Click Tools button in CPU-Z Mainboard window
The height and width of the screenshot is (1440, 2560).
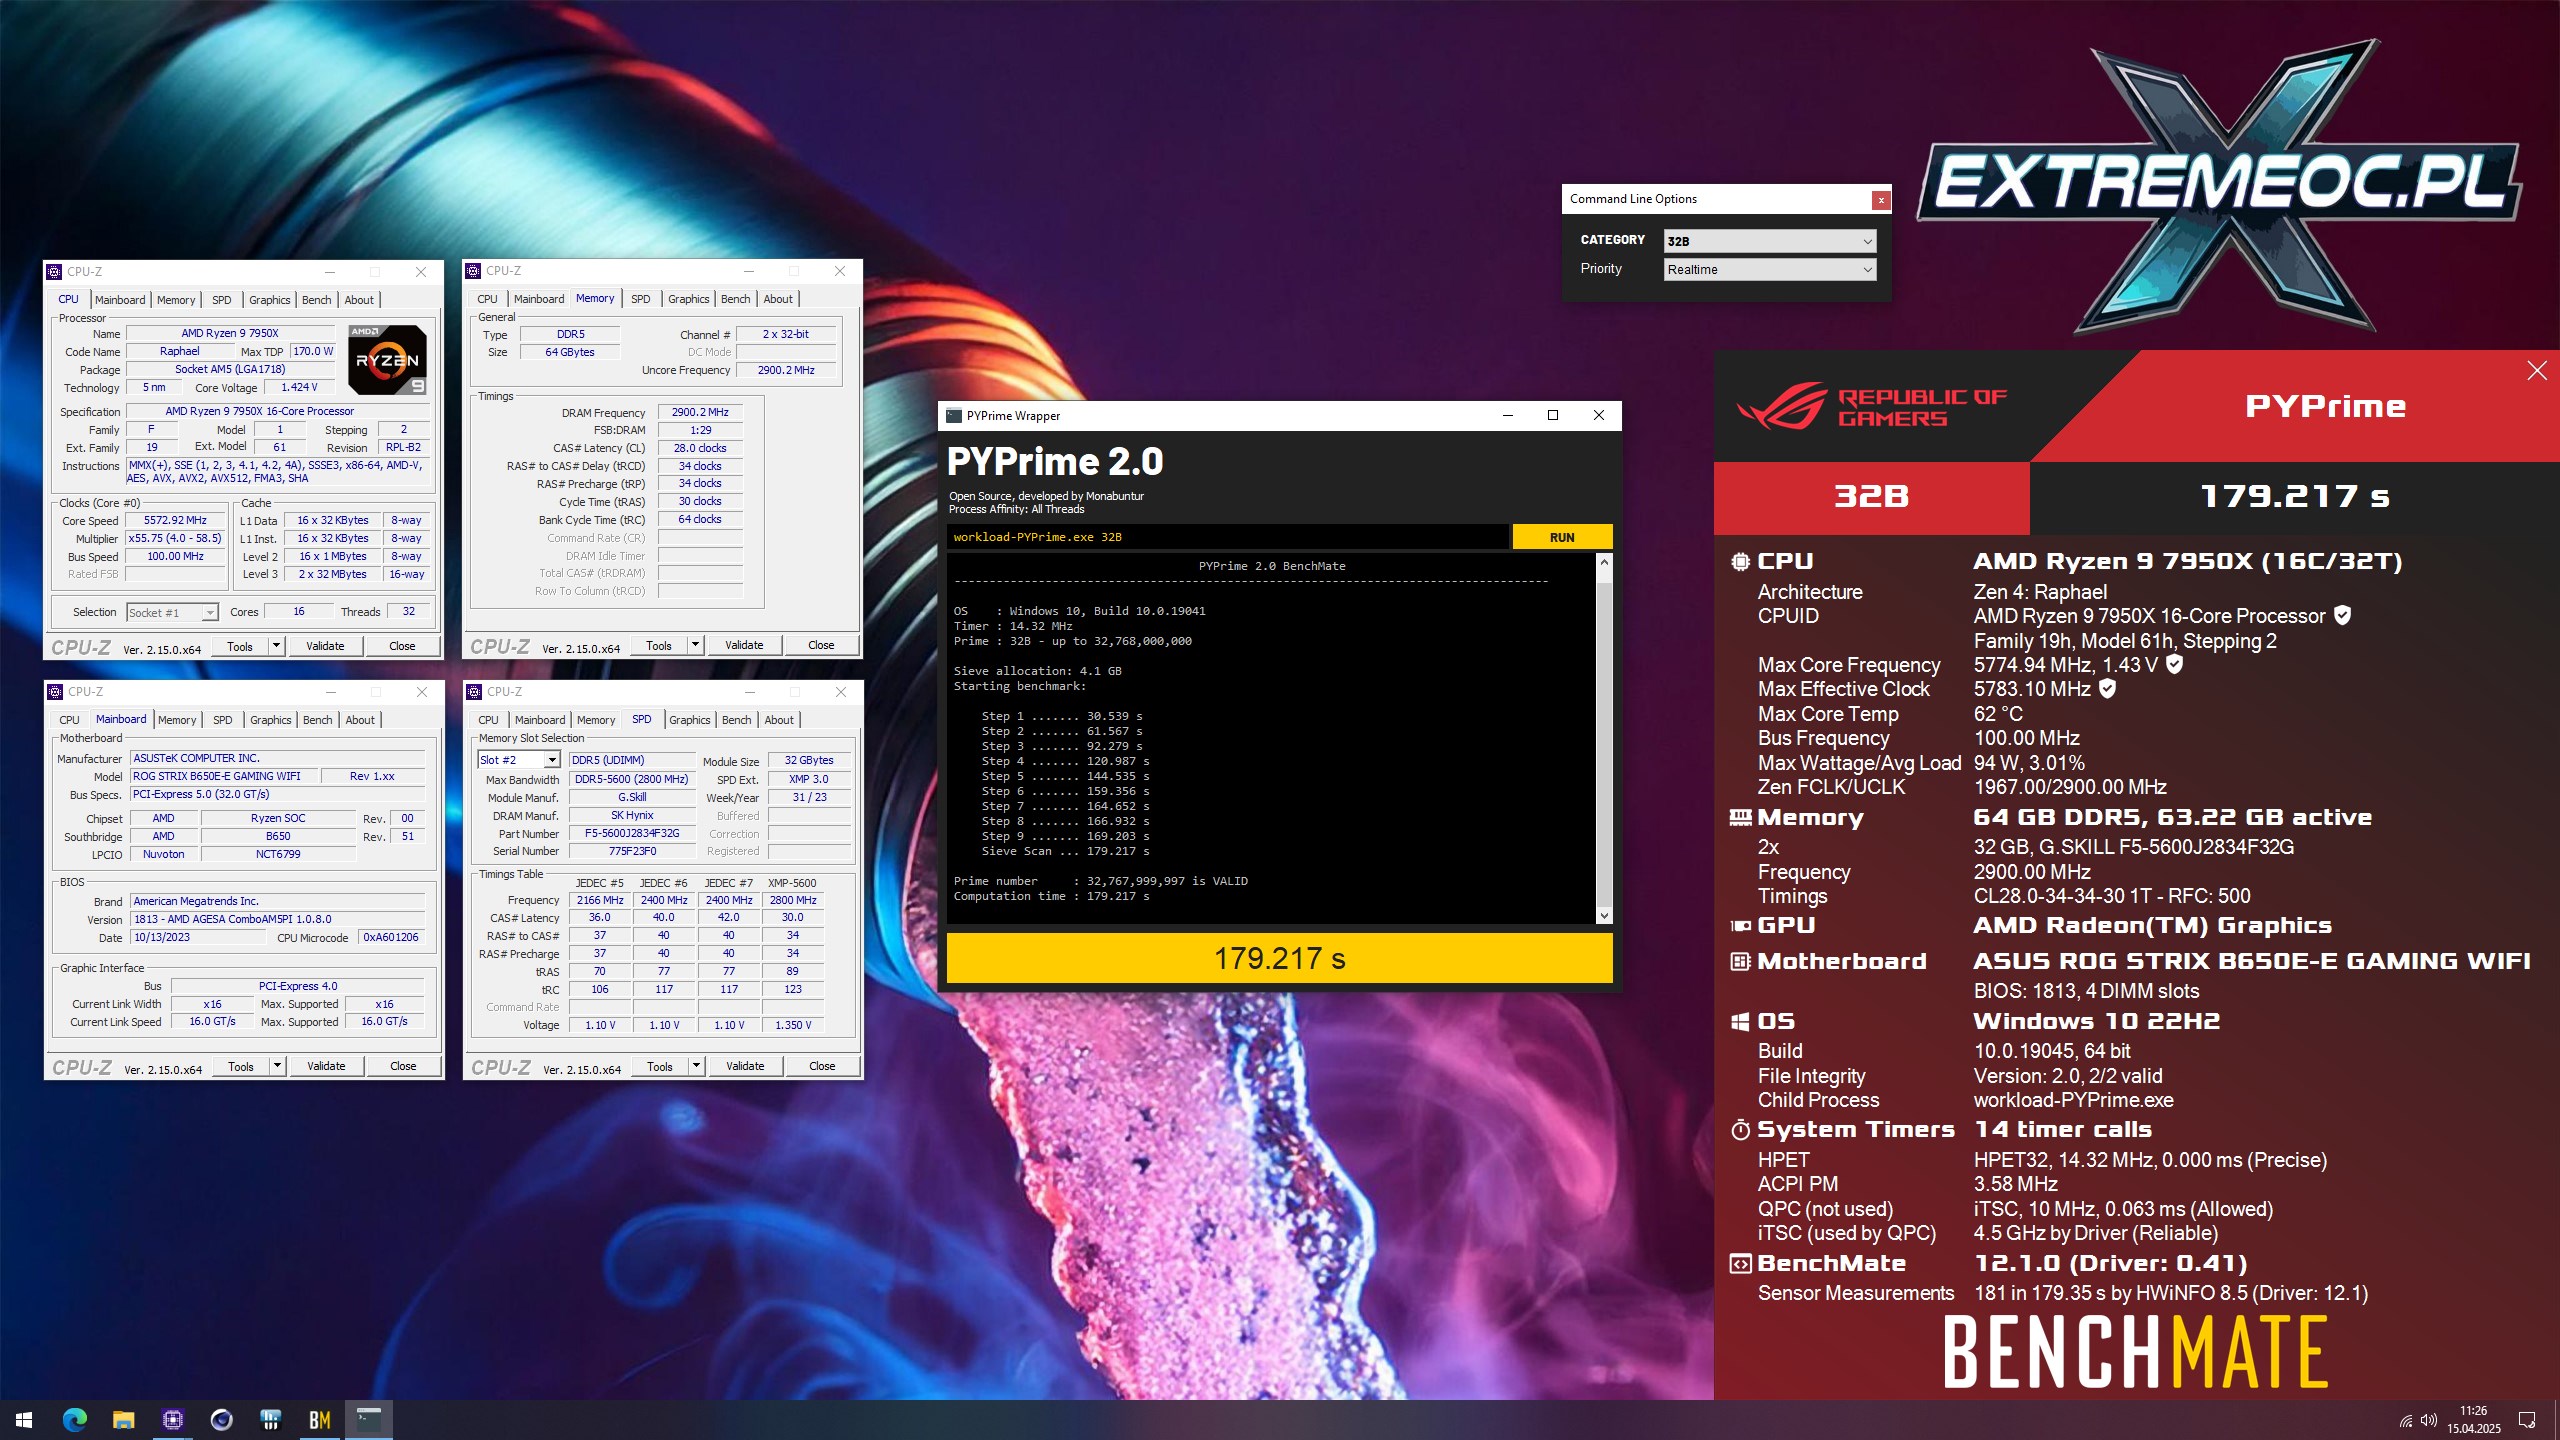(x=241, y=1066)
